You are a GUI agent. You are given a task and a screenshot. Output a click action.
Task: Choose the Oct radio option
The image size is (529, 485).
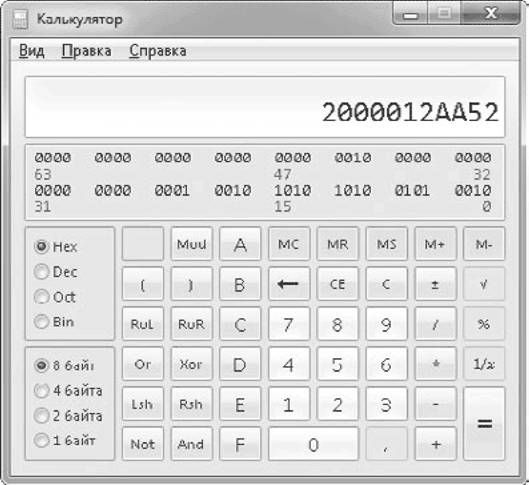tap(55, 297)
